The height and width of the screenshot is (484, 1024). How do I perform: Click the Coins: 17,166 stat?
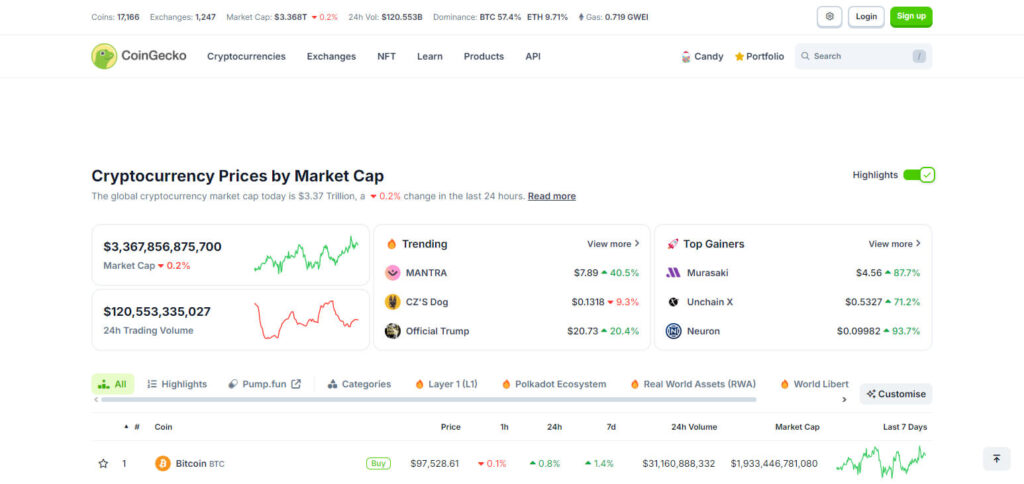pos(116,17)
